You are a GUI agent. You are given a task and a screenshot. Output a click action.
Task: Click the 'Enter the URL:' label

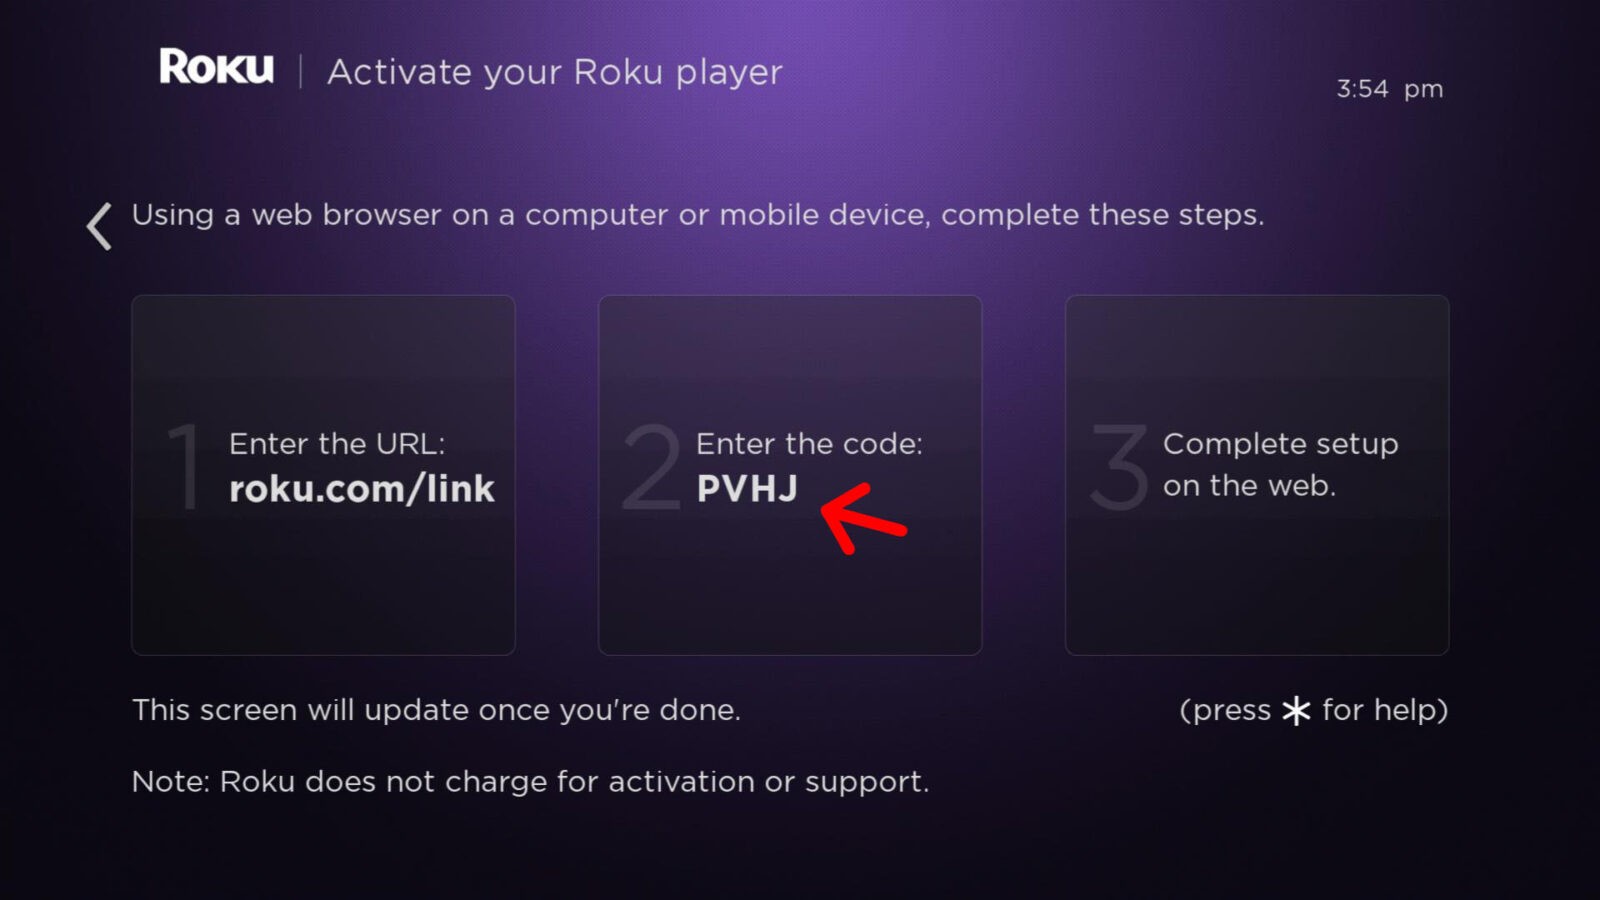(337, 443)
